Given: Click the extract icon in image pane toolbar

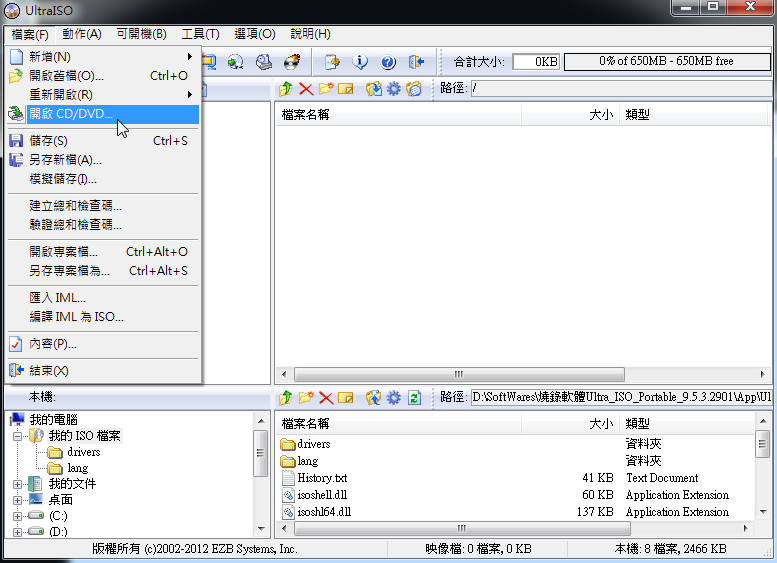Looking at the screenshot, I should tap(374, 89).
